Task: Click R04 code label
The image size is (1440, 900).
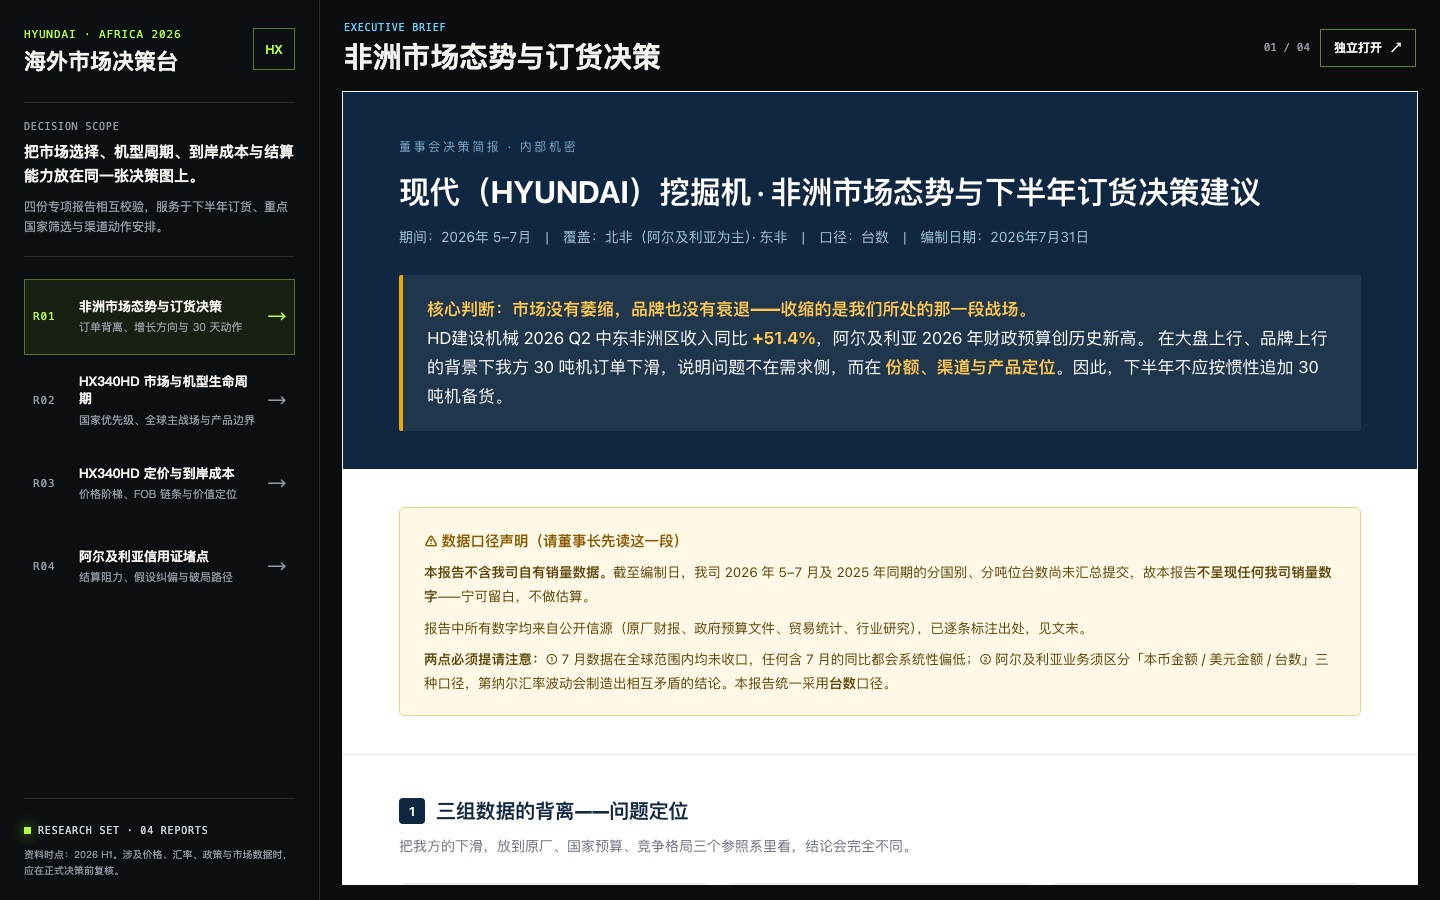Action: [x=44, y=566]
